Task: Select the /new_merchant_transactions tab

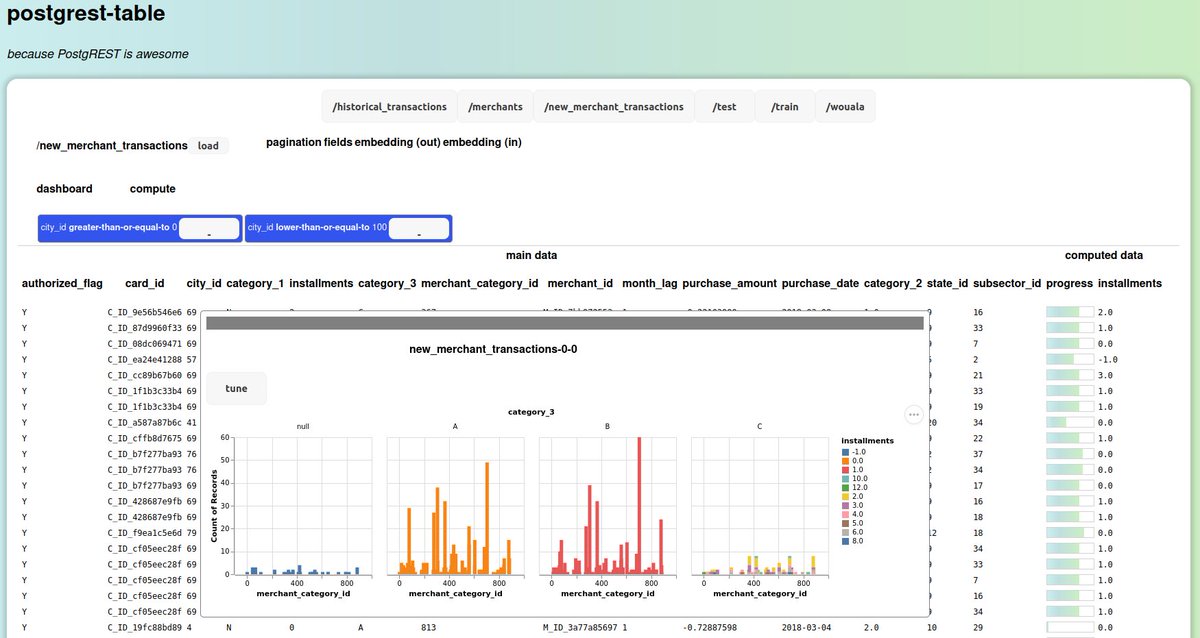Action: [x=613, y=106]
